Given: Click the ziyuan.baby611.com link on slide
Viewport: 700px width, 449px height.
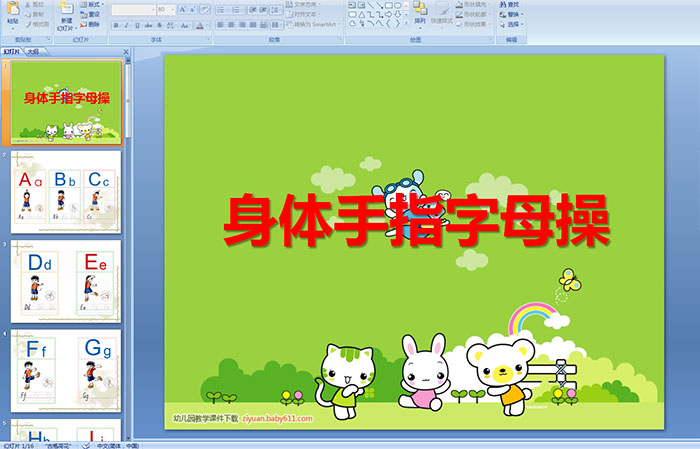Looking at the screenshot, I should tap(277, 418).
